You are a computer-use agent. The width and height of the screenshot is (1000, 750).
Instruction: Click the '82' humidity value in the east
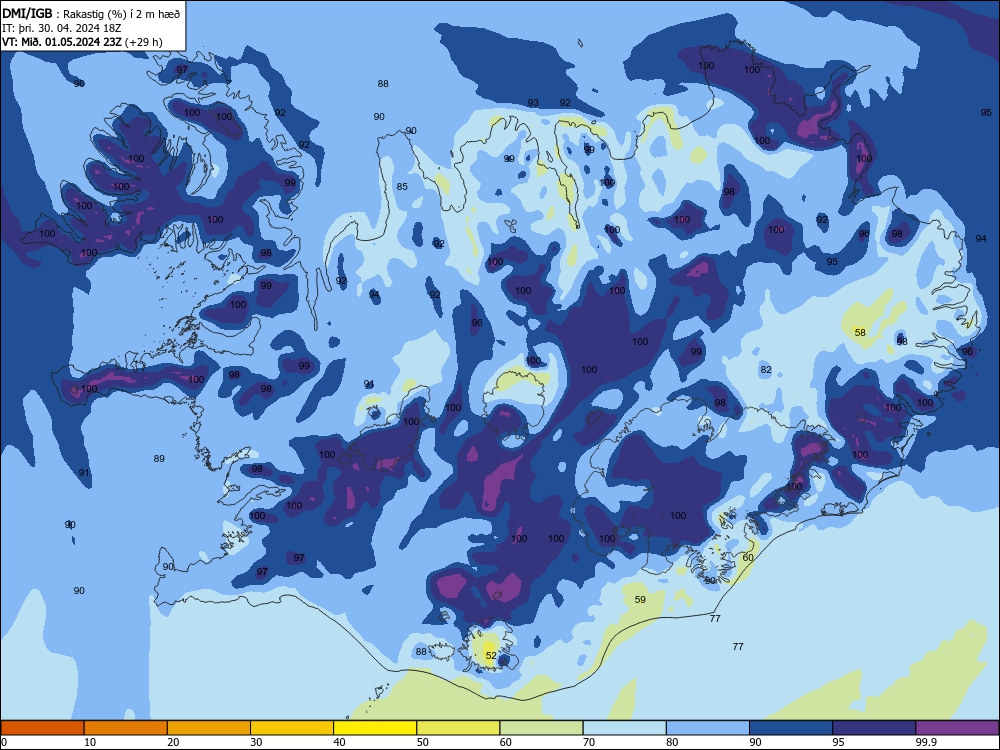(x=766, y=369)
